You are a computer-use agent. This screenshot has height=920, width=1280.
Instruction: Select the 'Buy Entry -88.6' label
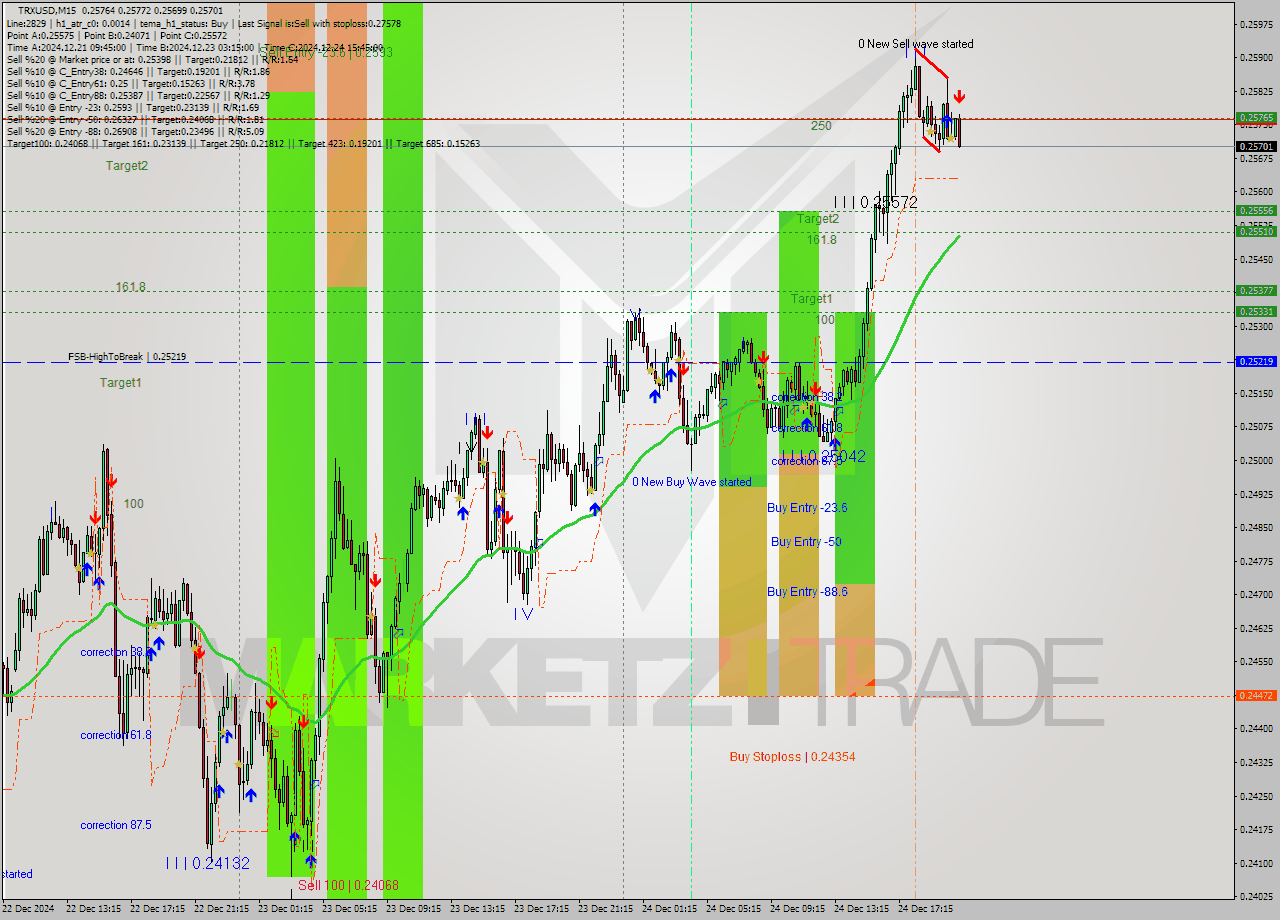tap(807, 592)
